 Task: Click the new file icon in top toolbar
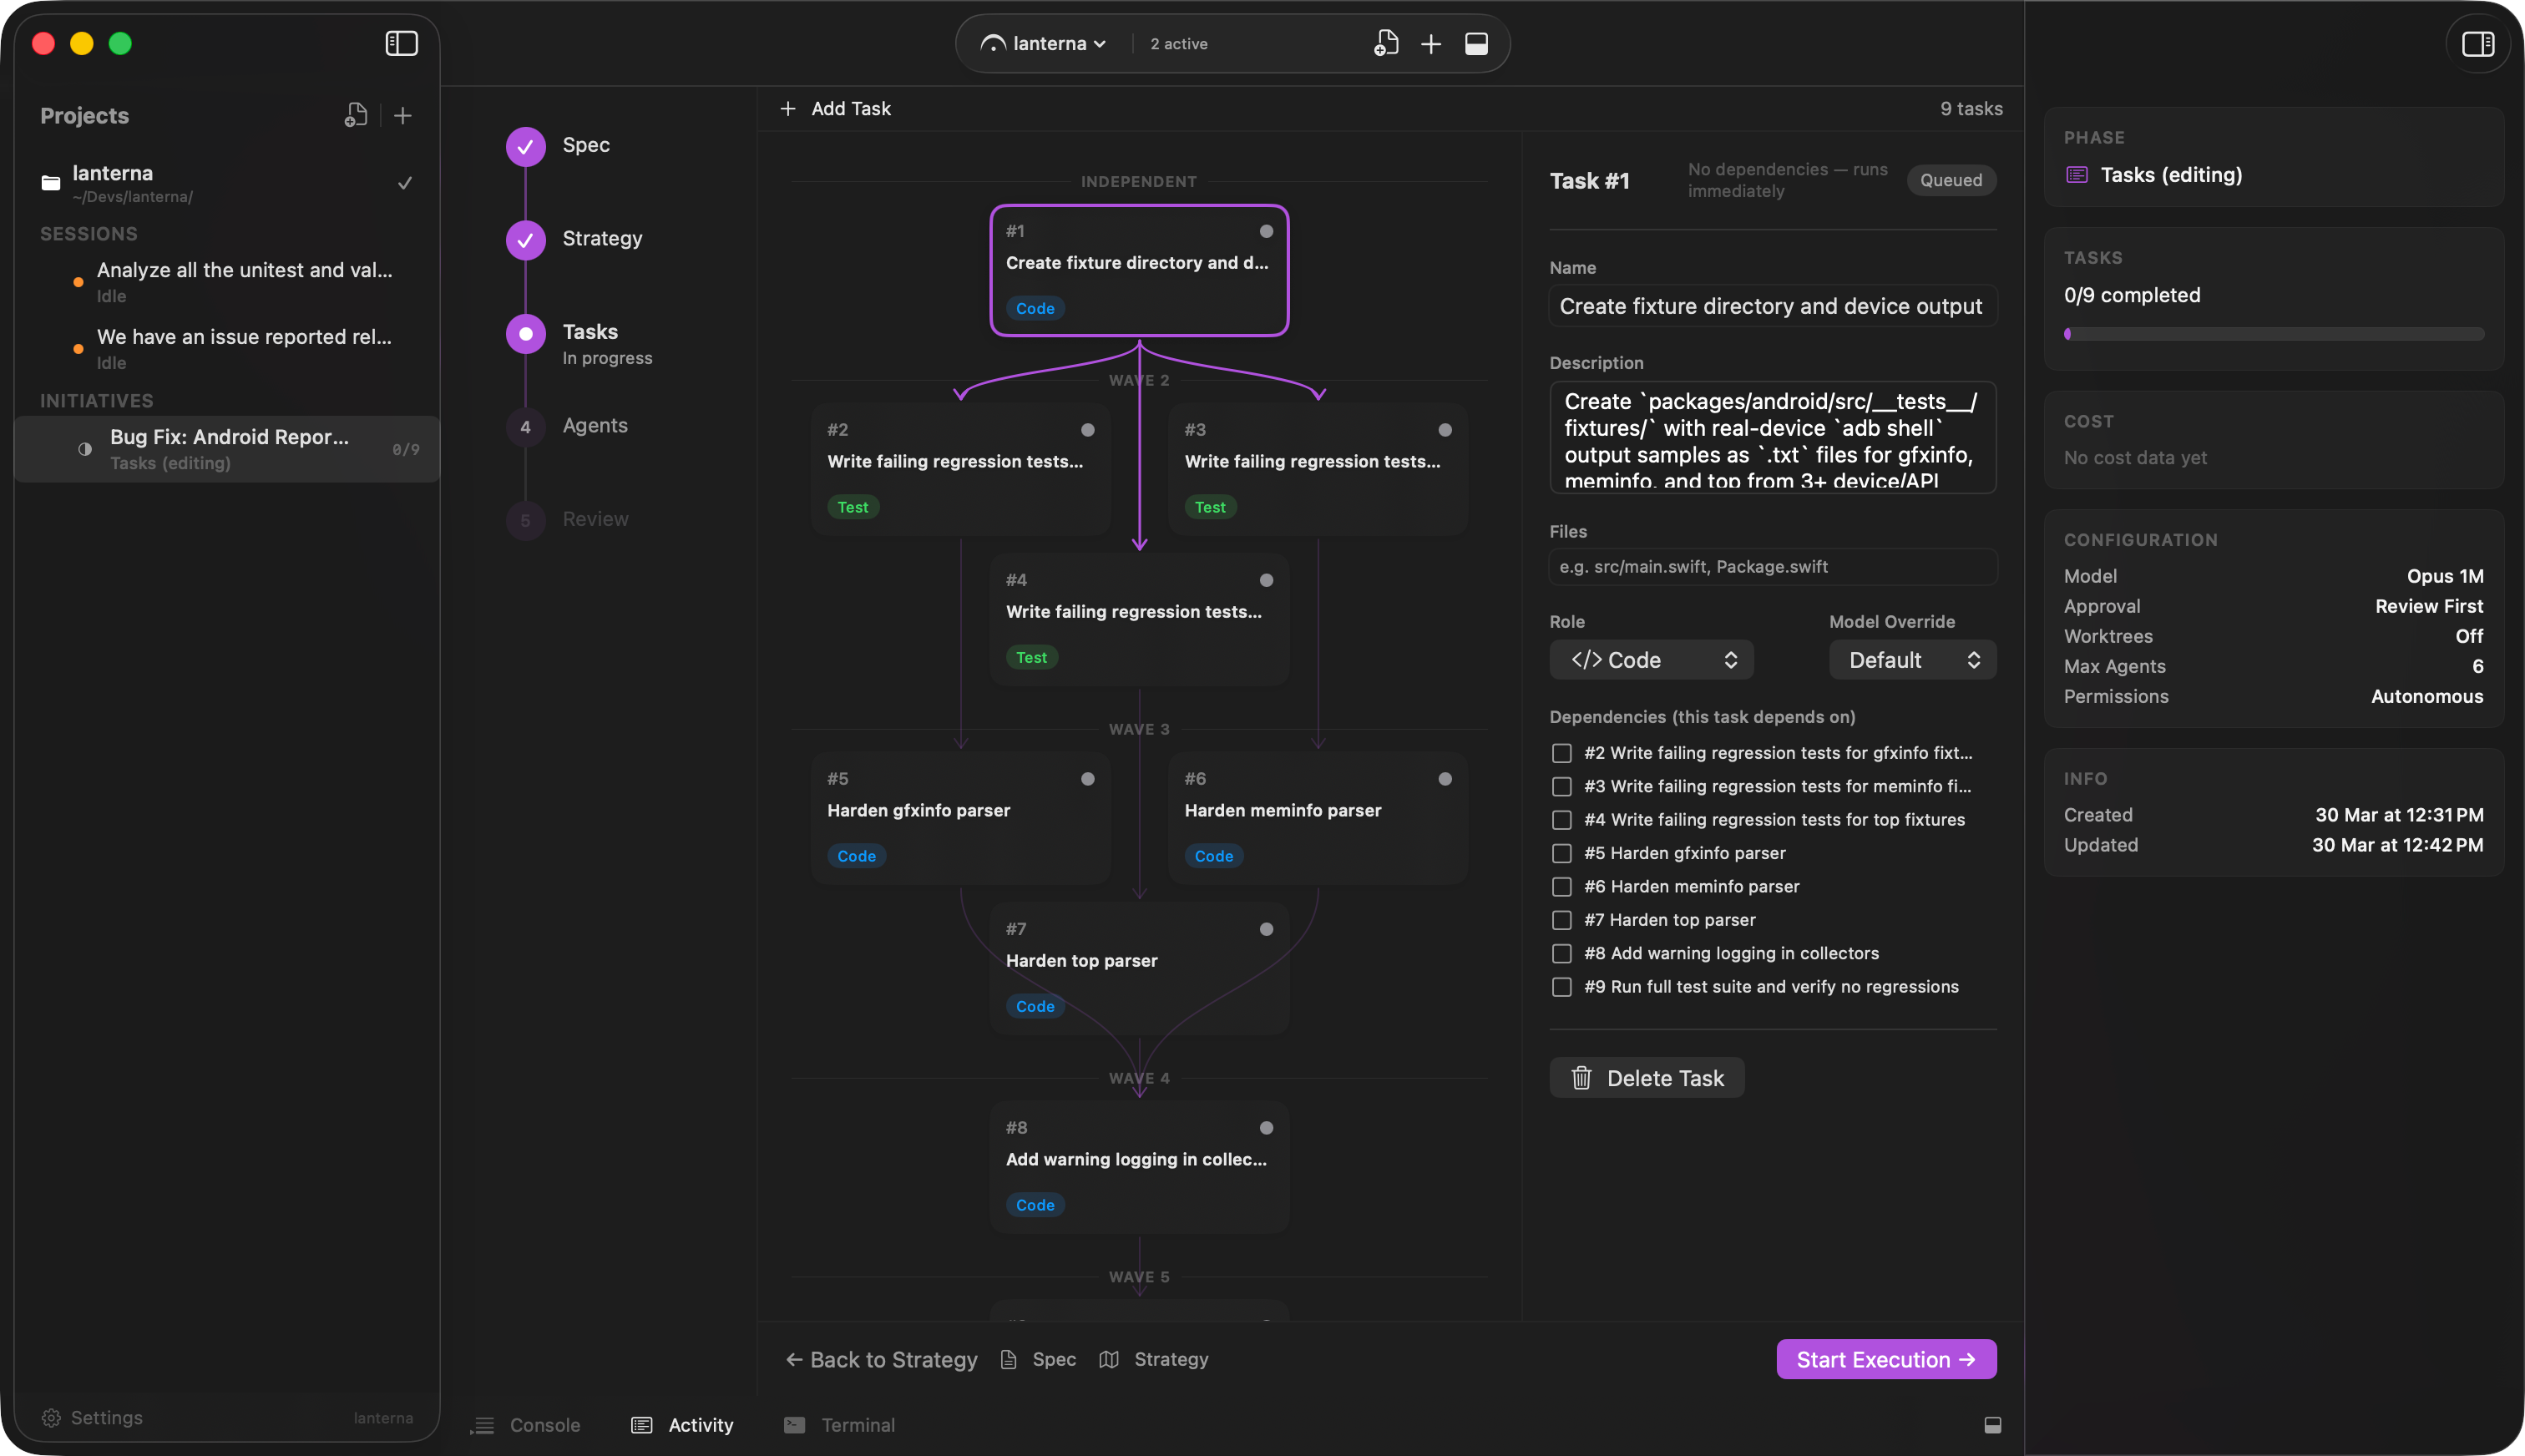1385,43
